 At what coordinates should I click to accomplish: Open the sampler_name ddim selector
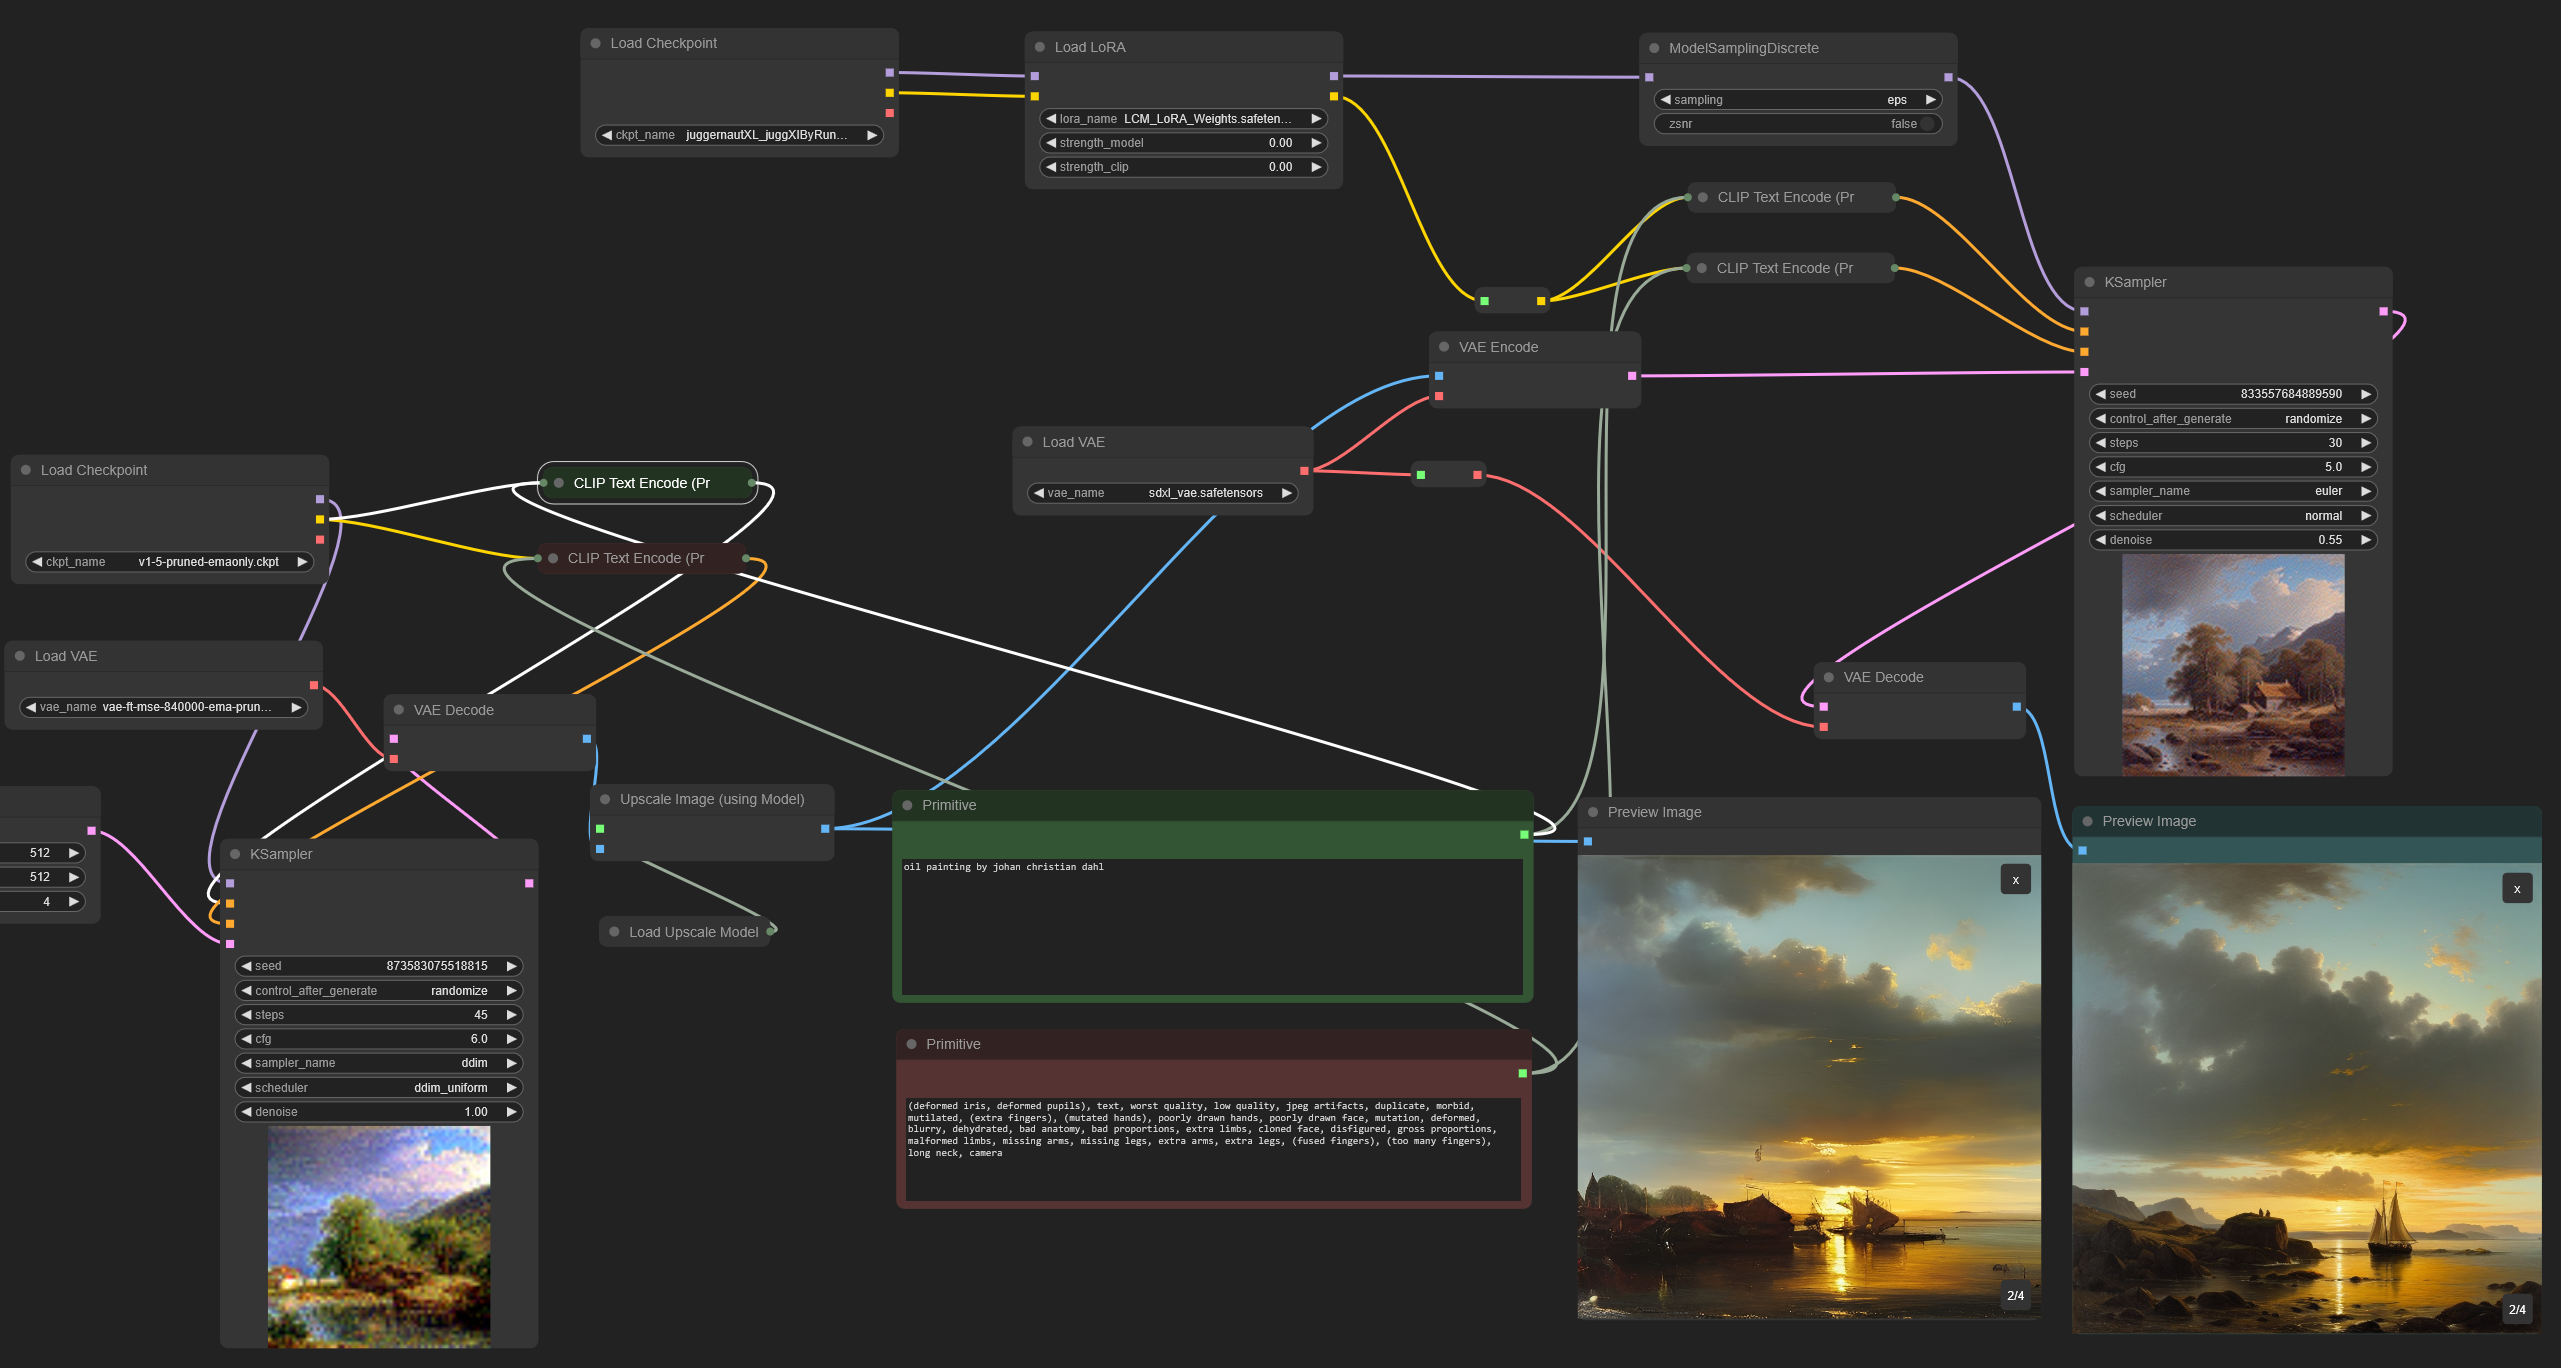(x=379, y=1063)
